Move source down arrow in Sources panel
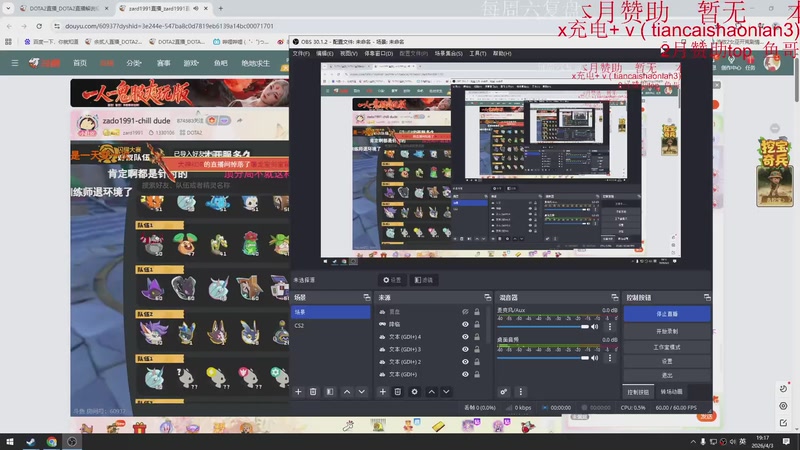This screenshot has width=800, height=450. point(446,392)
